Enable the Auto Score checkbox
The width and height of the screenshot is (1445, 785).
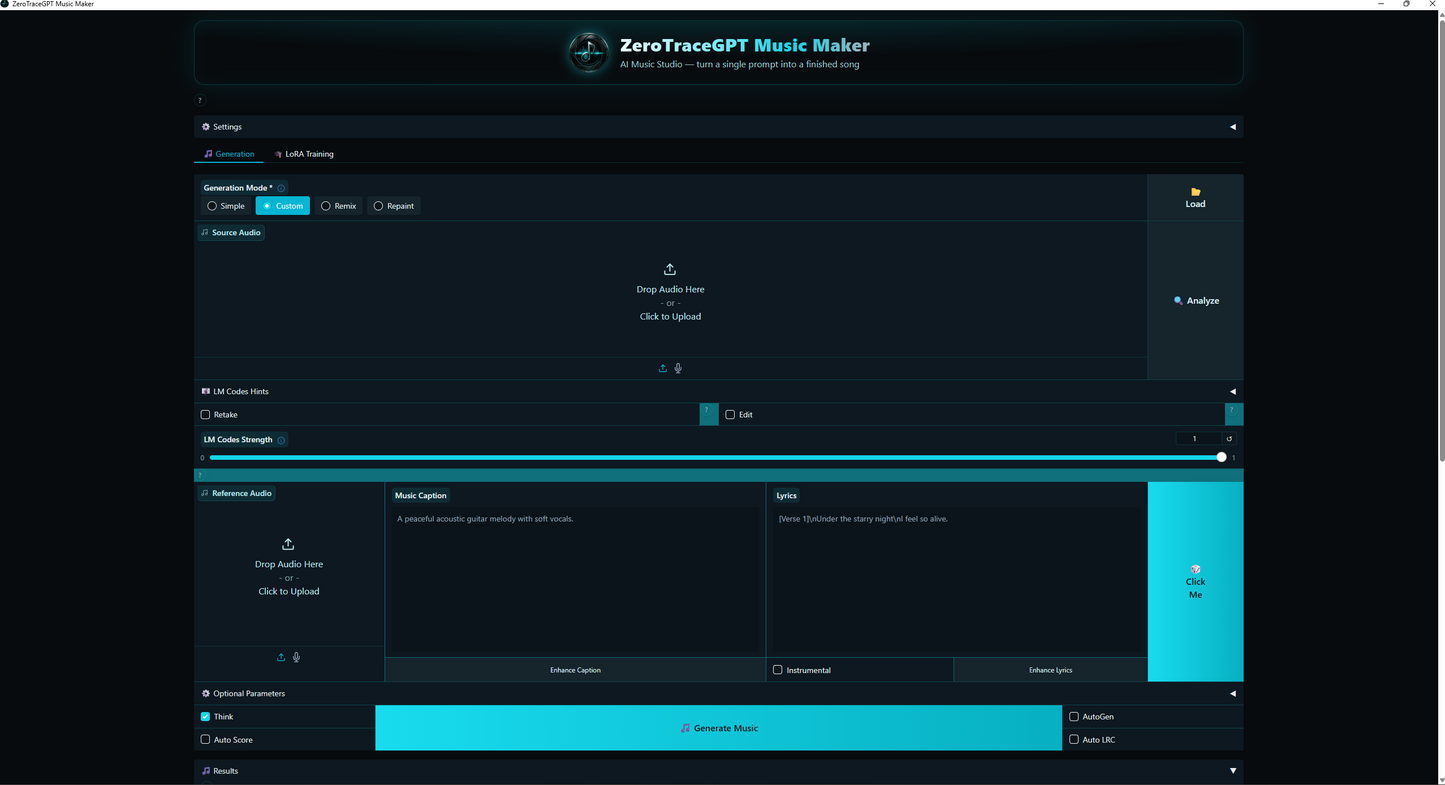pos(205,740)
